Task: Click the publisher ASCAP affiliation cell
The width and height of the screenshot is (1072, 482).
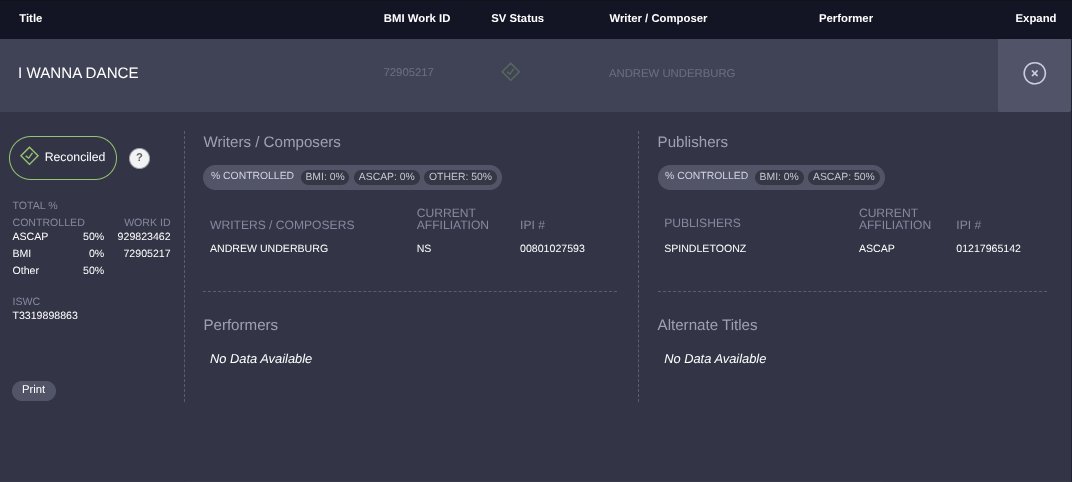Action: point(876,249)
